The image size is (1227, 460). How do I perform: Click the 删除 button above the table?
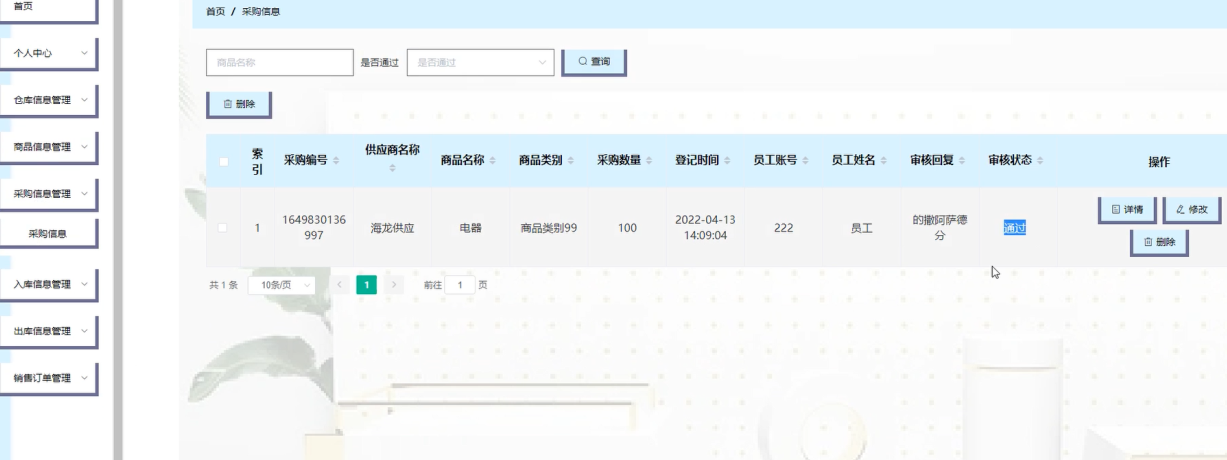[239, 104]
